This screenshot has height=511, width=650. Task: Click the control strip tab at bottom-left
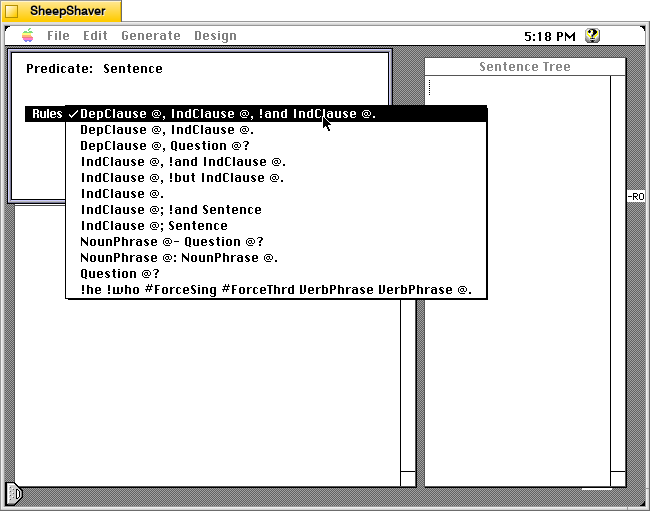coord(14,494)
